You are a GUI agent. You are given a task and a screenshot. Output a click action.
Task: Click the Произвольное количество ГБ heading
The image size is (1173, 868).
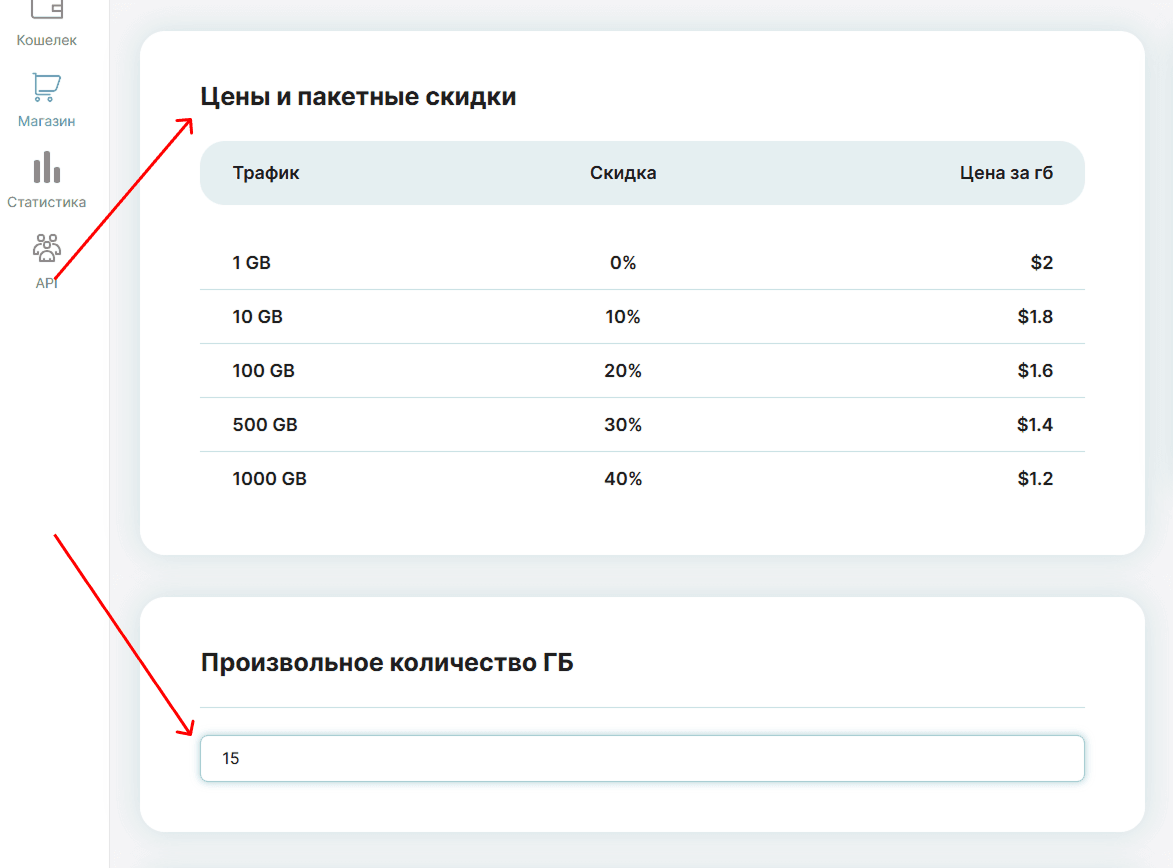click(x=387, y=663)
